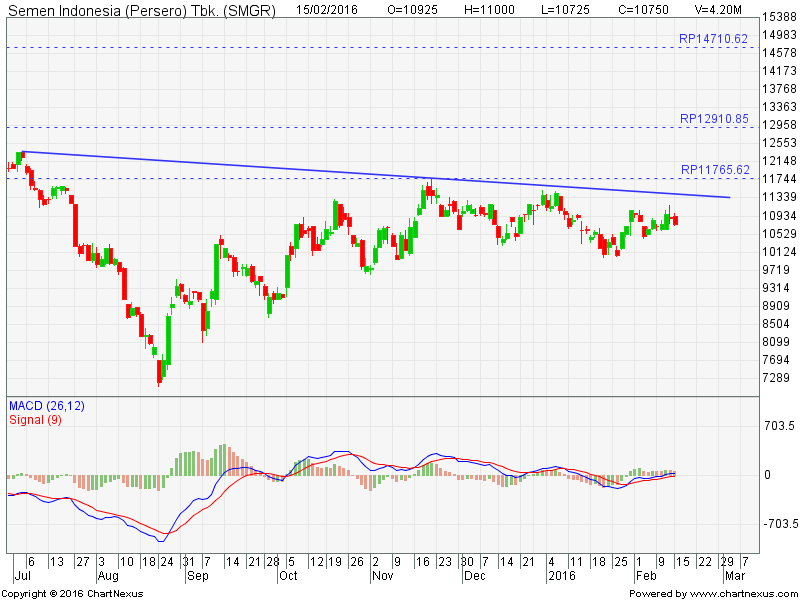Click the Semen Indonesia (SMGR) chart title
This screenshot has height=600, width=800.
(140, 8)
